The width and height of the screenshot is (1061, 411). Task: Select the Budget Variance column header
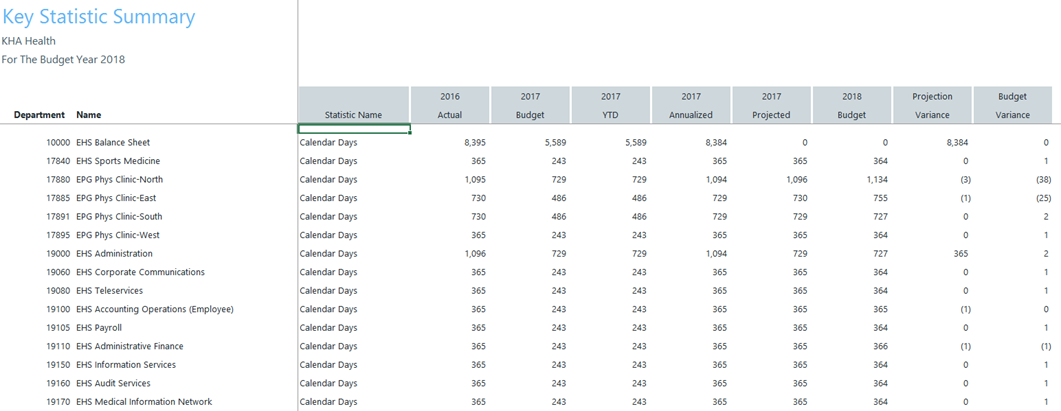point(1012,106)
